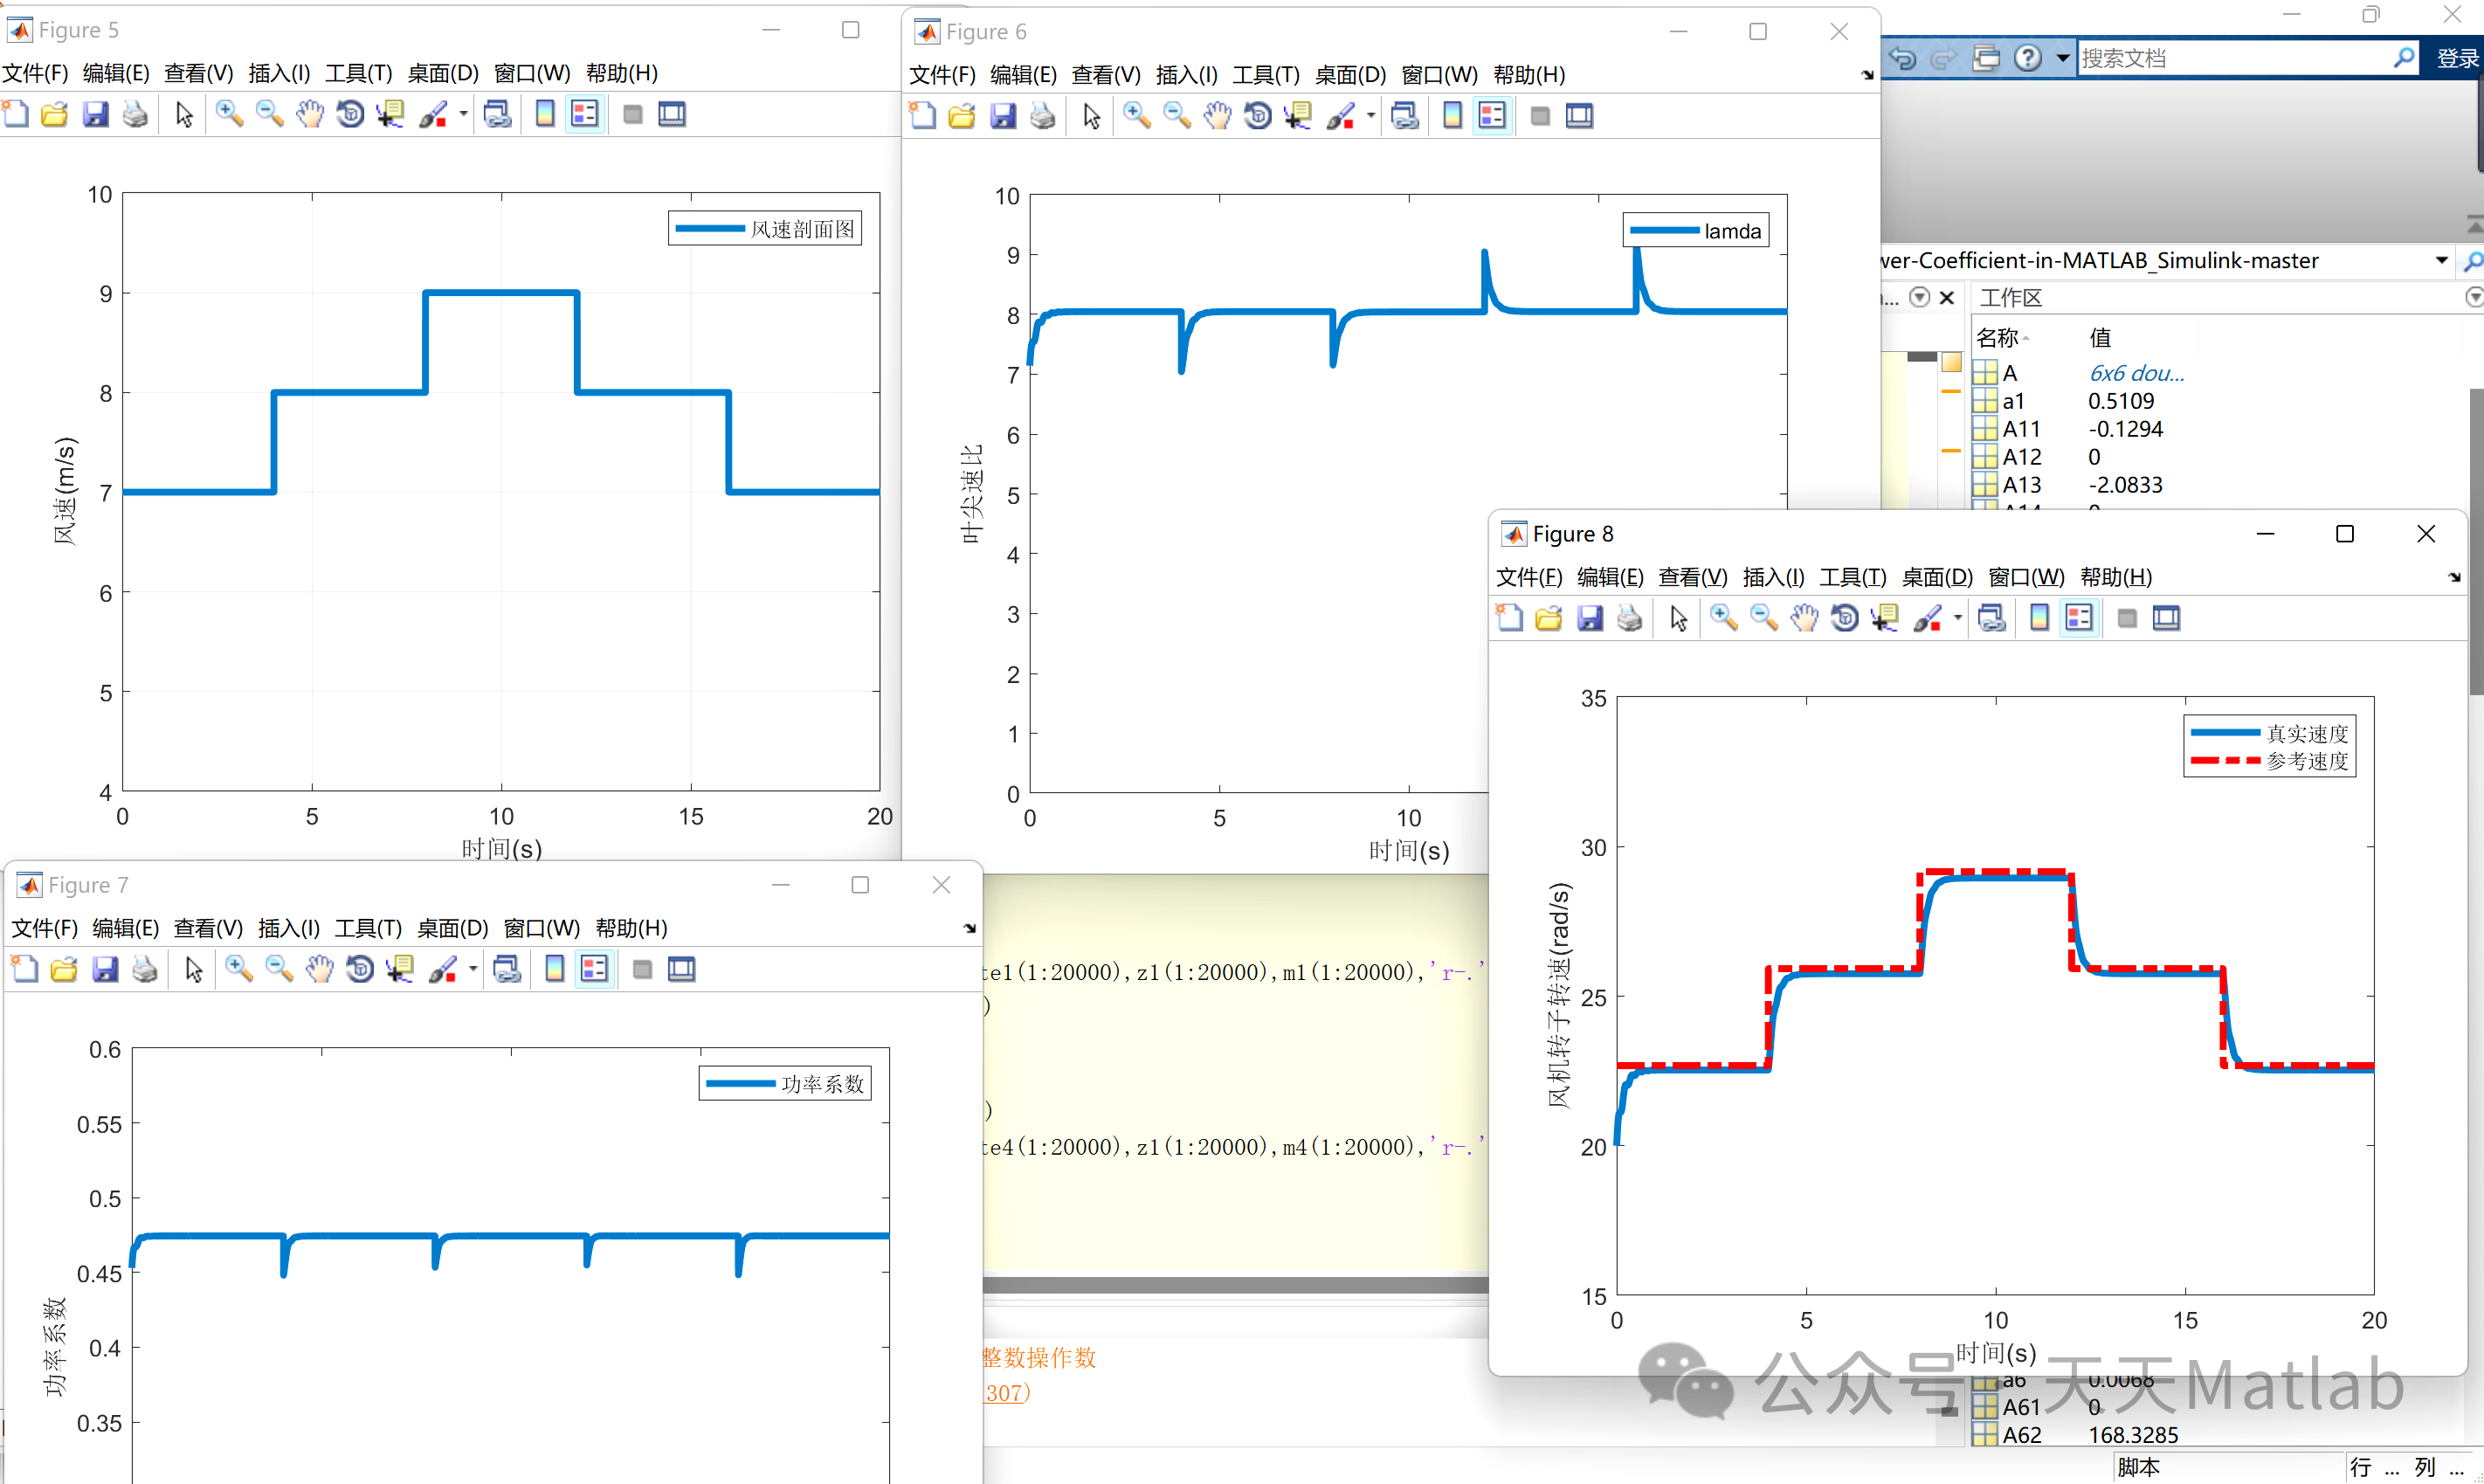Select Data Cursor tool in Figure 6
The height and width of the screenshot is (1484, 2484).
tap(1298, 116)
